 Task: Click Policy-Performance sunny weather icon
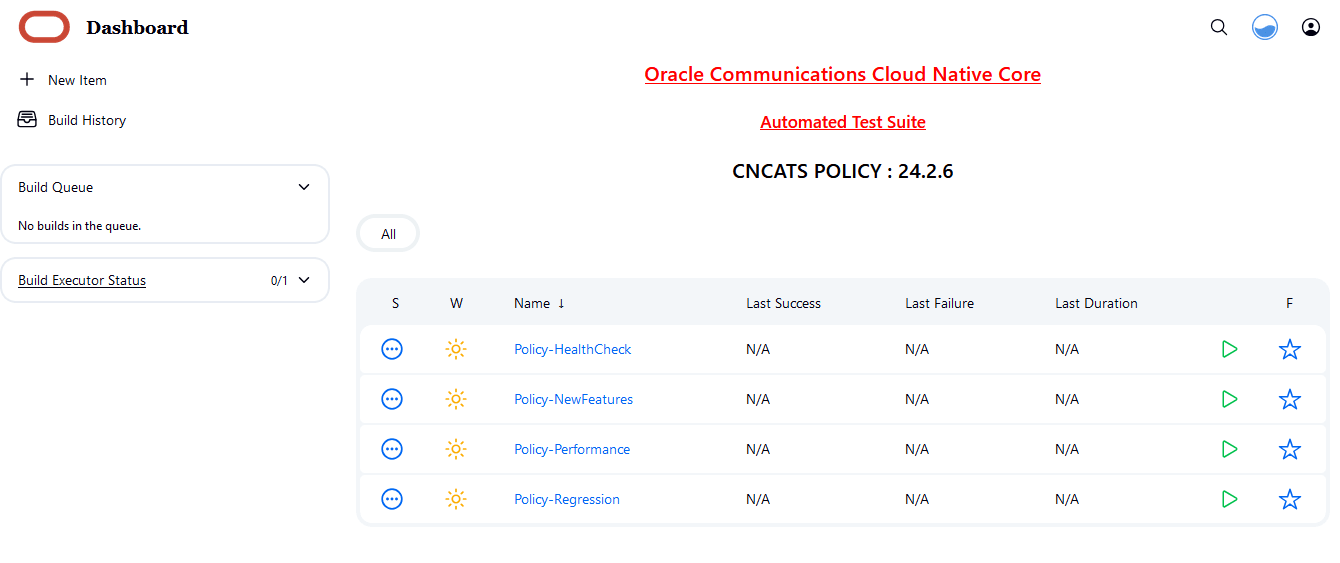(456, 449)
